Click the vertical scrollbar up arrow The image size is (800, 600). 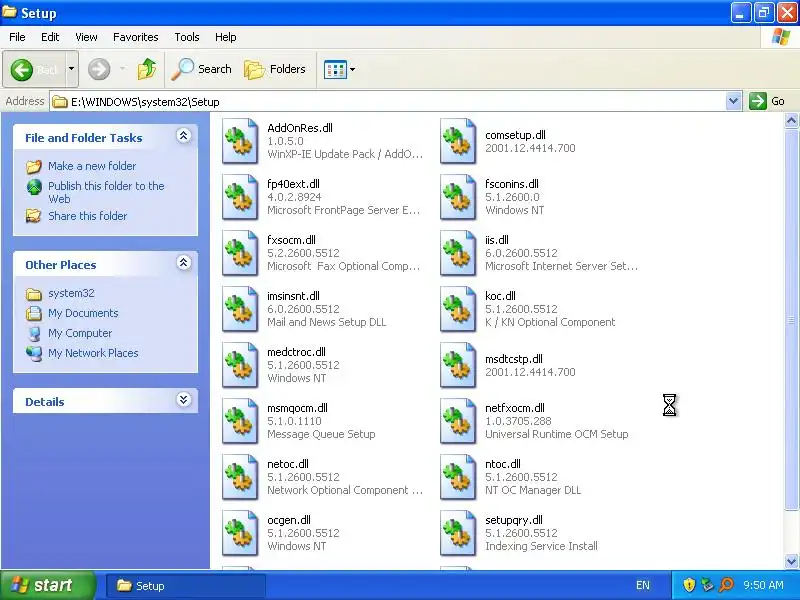click(791, 120)
